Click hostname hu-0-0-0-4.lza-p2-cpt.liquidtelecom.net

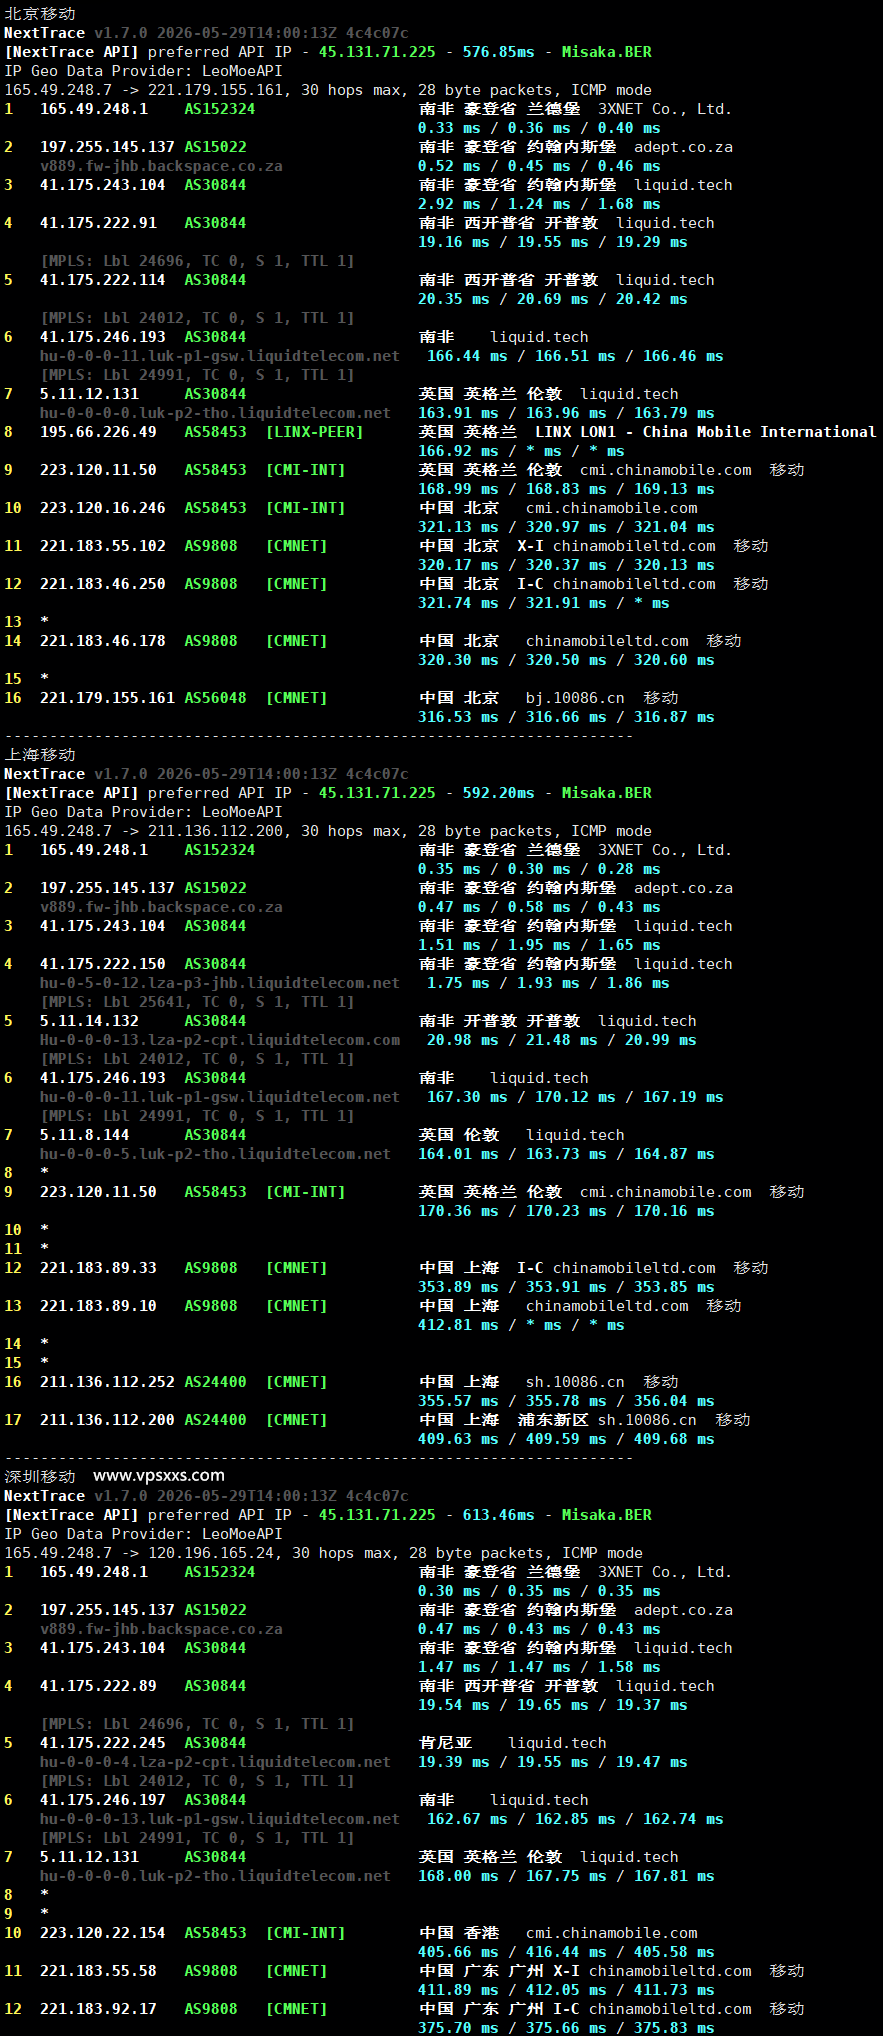coord(215,1762)
